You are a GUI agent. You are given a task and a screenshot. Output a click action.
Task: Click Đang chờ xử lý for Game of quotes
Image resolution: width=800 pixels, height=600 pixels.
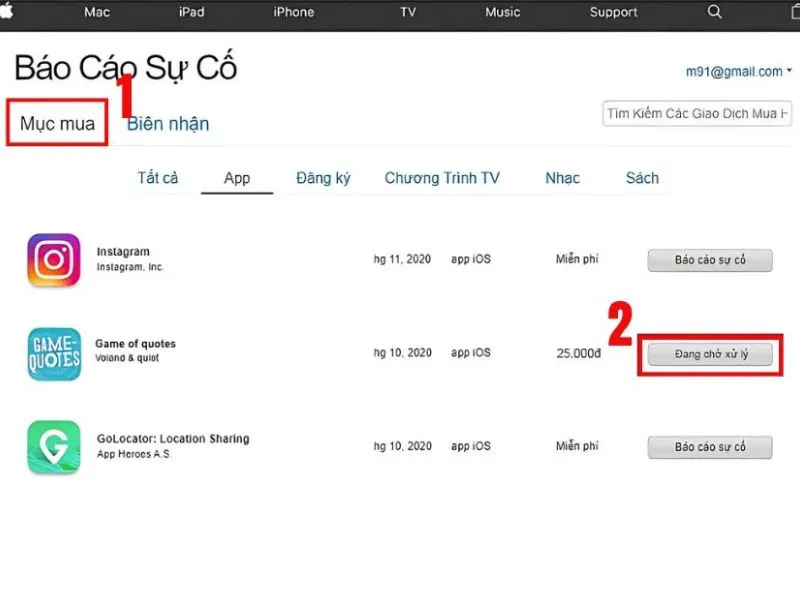[x=710, y=354]
